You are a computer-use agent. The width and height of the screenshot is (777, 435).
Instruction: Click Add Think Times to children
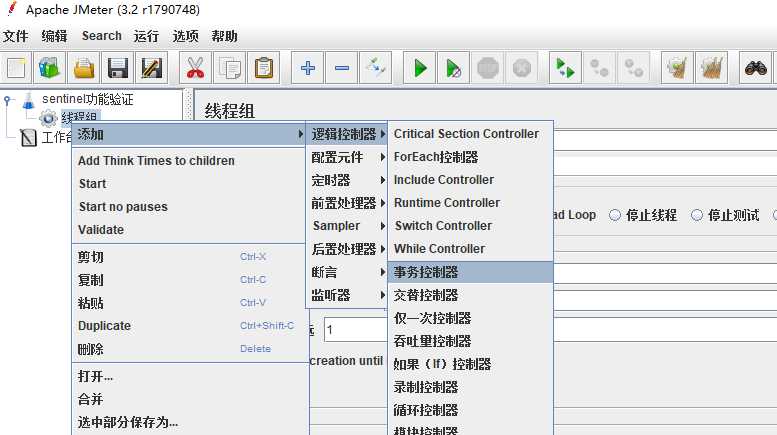(190, 161)
